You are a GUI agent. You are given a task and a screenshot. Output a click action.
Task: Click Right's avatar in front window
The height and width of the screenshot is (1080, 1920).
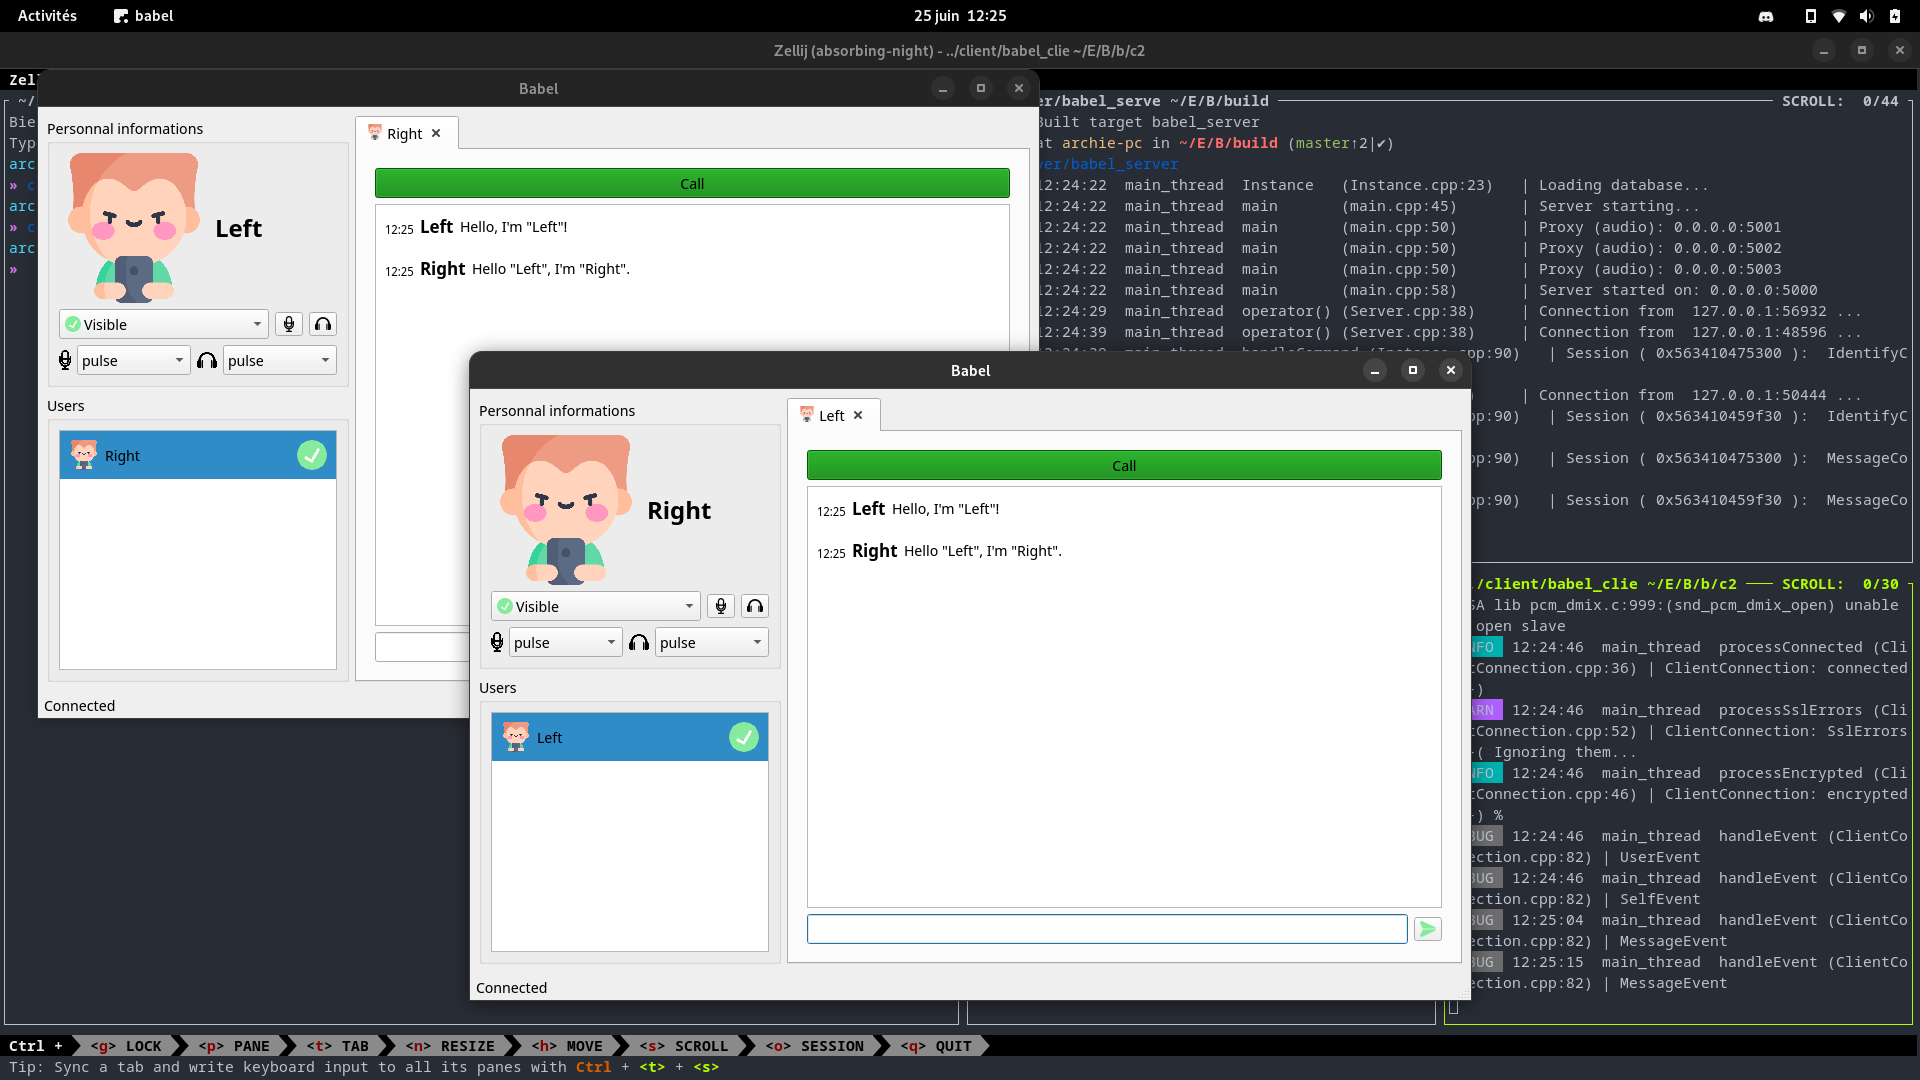pos(565,510)
